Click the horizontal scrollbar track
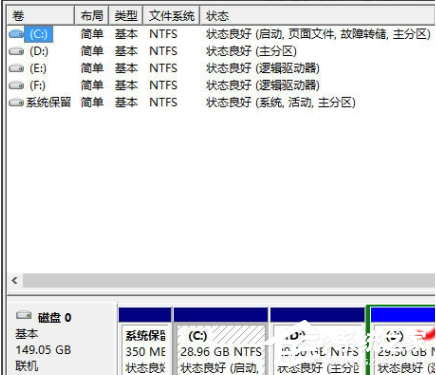Viewport: 436px width, 375px height. click(229, 280)
